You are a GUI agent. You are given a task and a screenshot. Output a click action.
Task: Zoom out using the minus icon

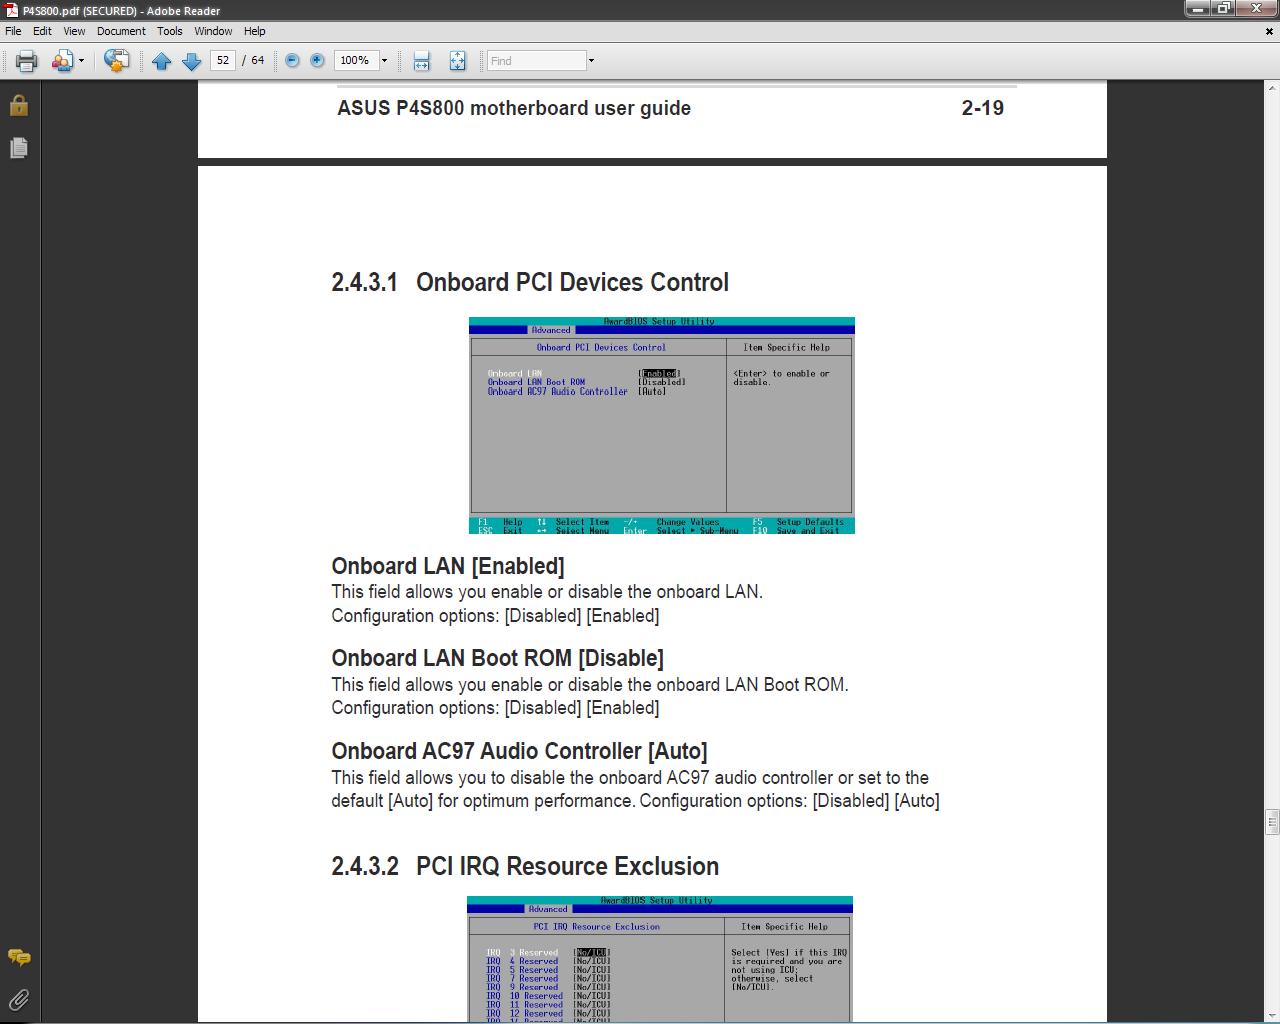[x=292, y=60]
